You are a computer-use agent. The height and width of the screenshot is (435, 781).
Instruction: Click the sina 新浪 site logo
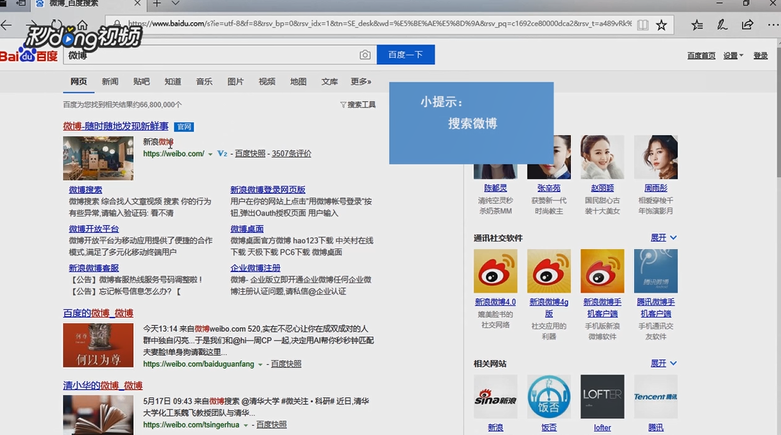pyautogui.click(x=495, y=397)
